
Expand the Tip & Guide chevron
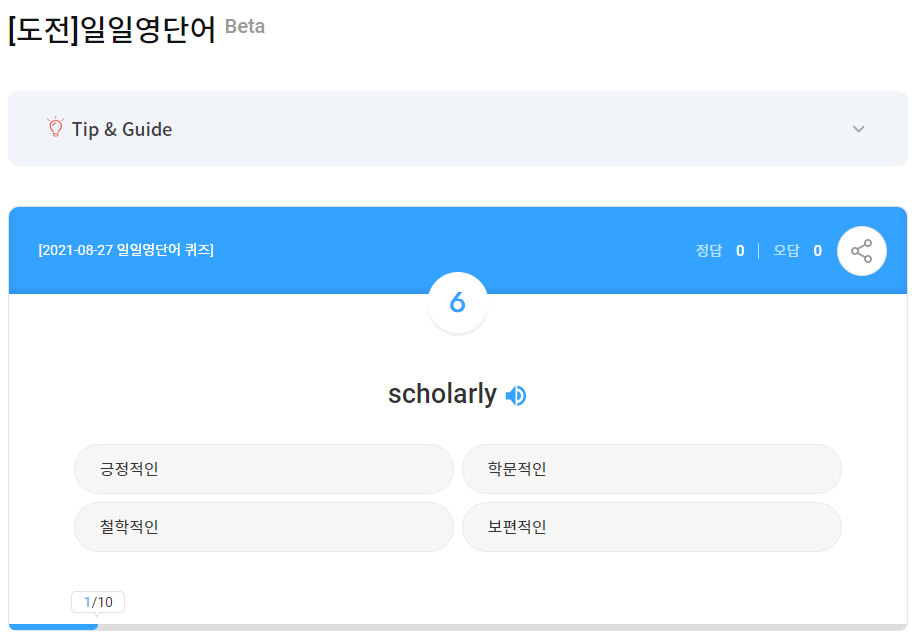(858, 129)
